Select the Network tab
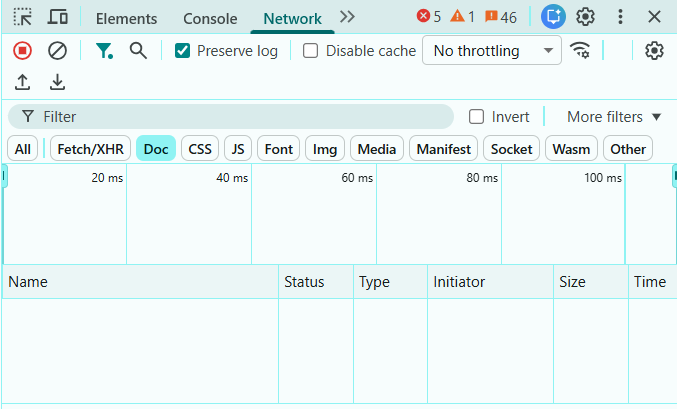Viewport: 677px width, 409px height. [x=292, y=19]
